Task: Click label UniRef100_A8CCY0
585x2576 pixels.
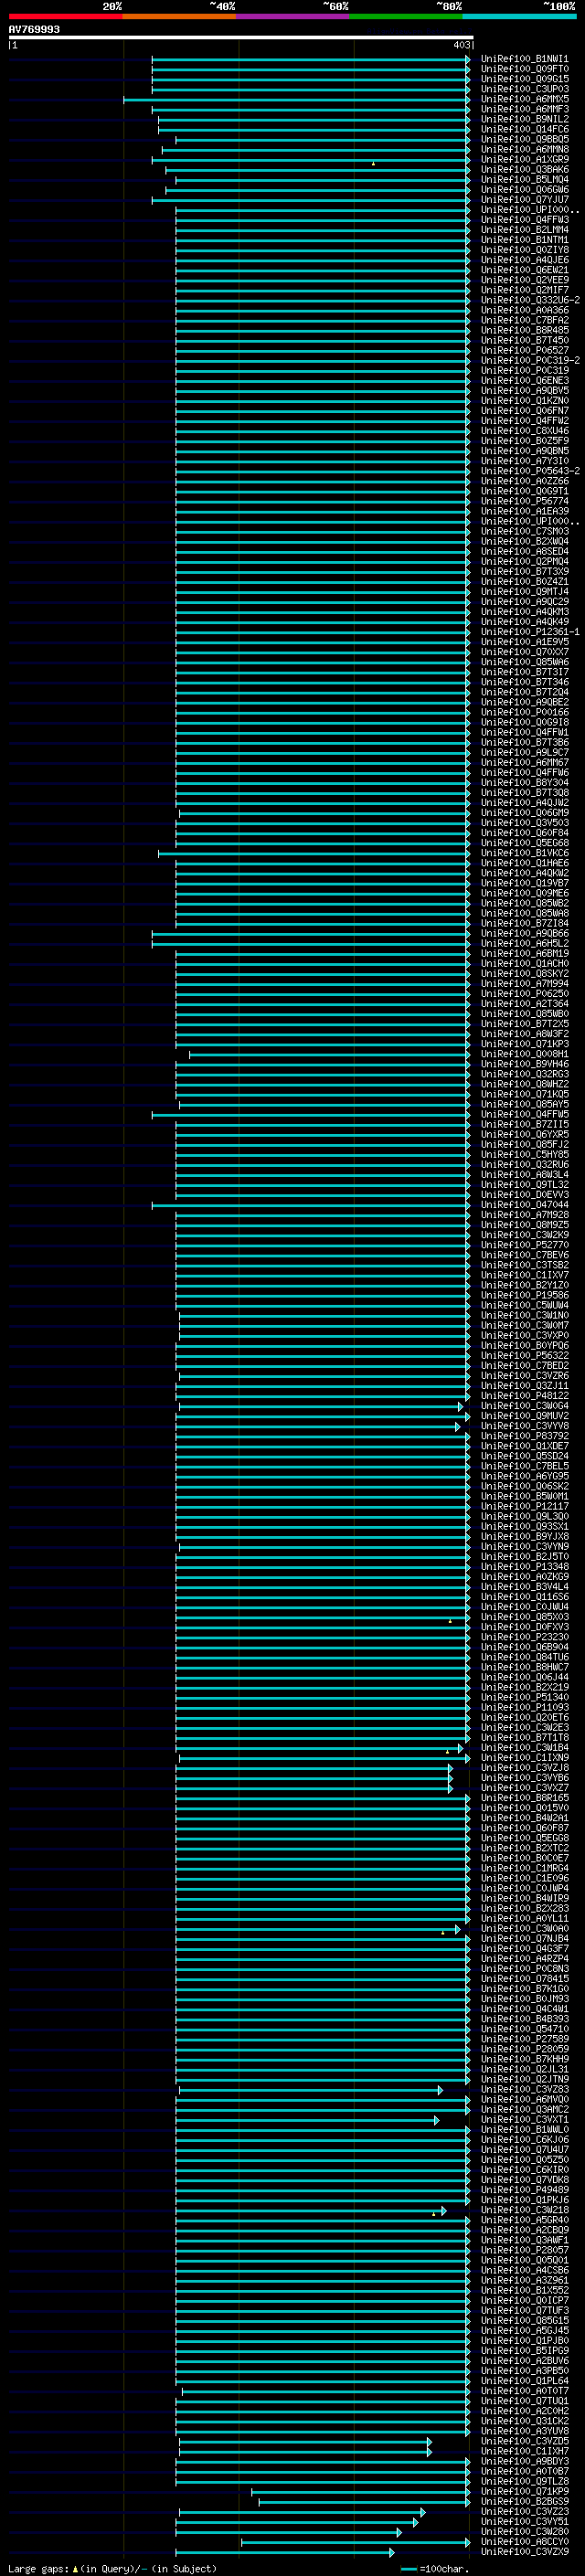Action: pos(524,2541)
